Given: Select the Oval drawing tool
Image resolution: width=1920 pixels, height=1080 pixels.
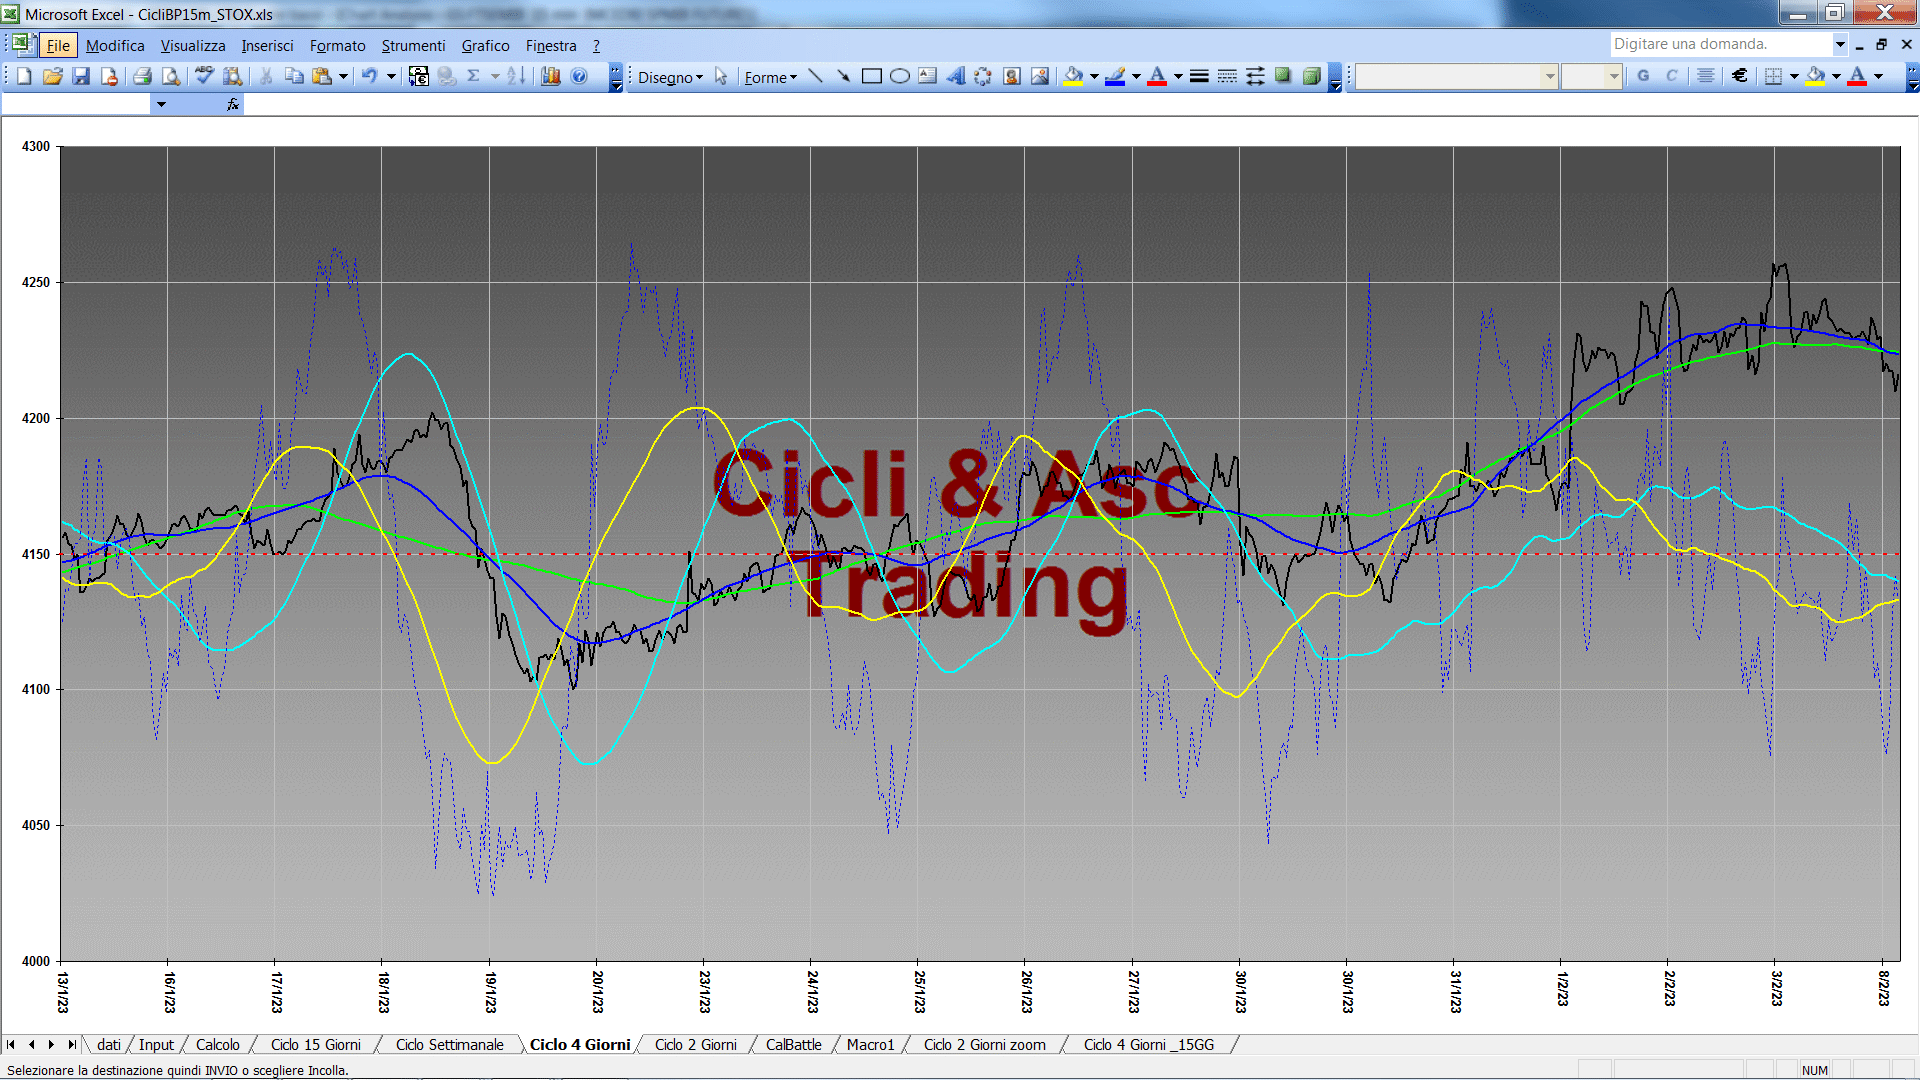Looking at the screenshot, I should coord(900,76).
